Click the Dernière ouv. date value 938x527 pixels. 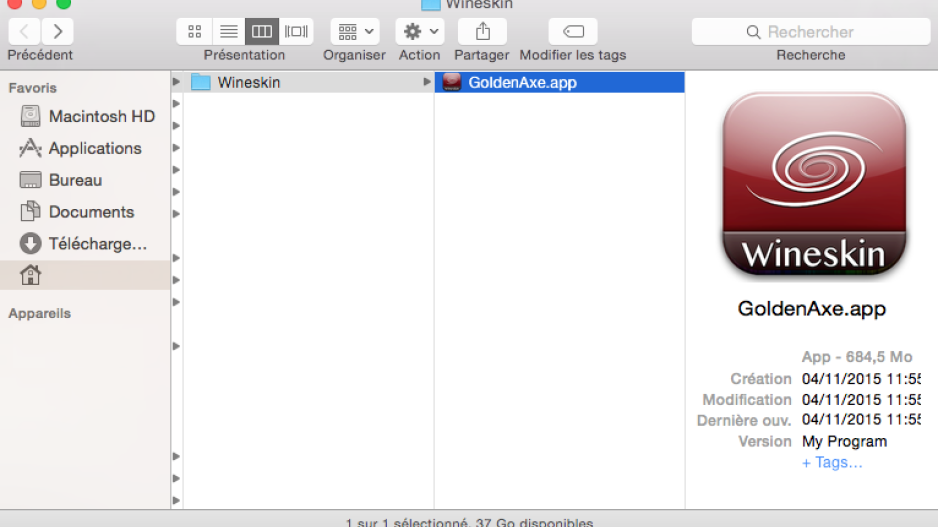[x=861, y=420]
